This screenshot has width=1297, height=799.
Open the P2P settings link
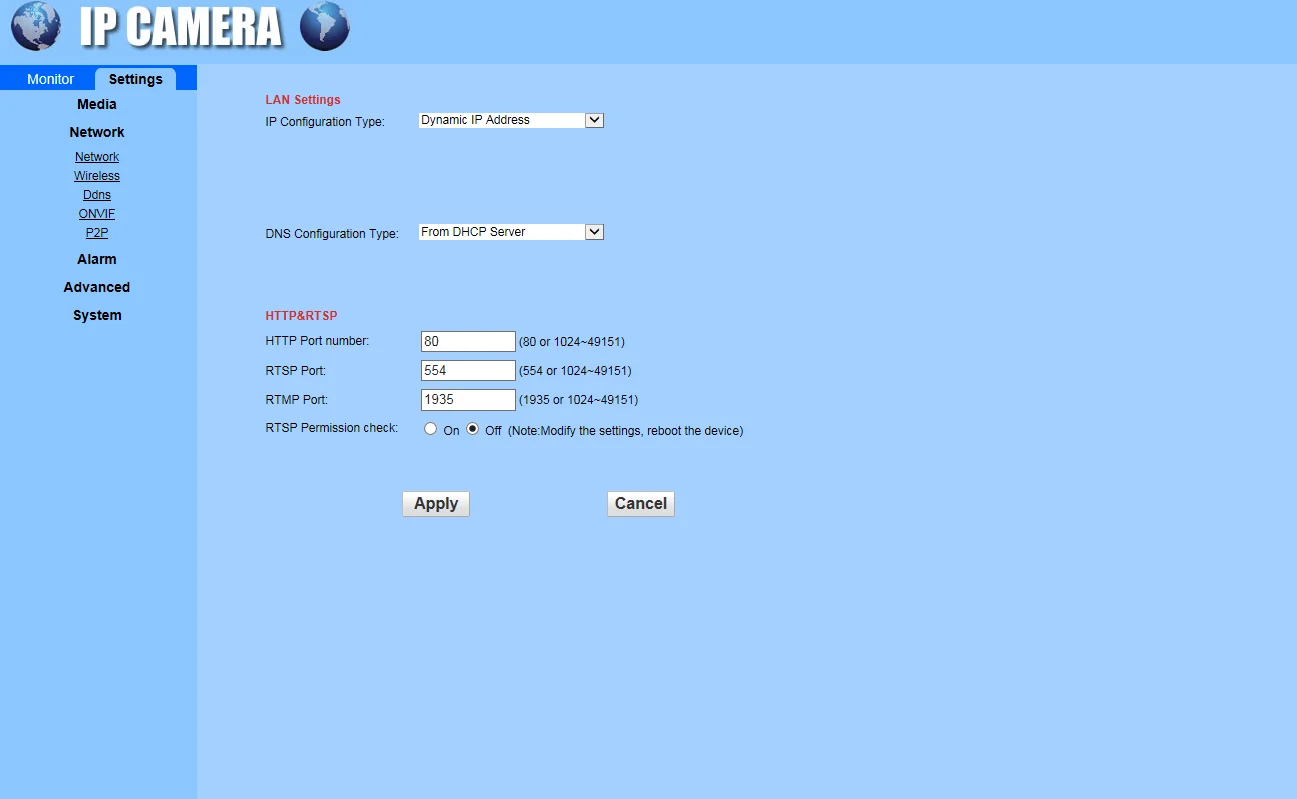coord(97,233)
